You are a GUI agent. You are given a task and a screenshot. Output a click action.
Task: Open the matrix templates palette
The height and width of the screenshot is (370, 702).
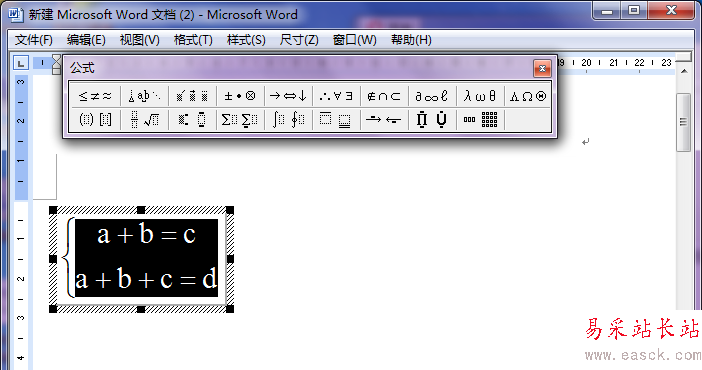(x=480, y=120)
